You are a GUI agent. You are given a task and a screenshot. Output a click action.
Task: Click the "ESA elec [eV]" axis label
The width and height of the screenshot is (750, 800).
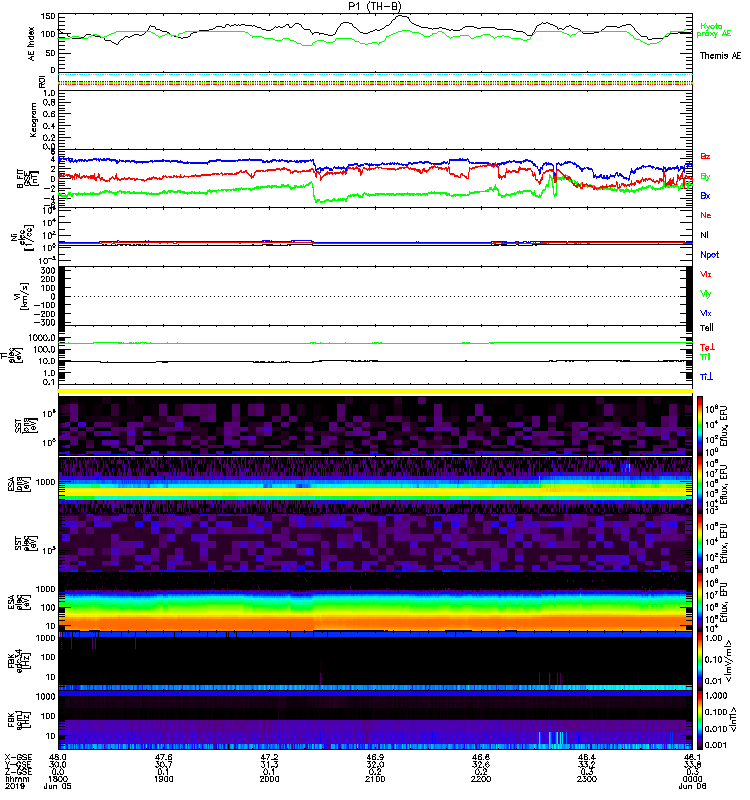click(18, 602)
